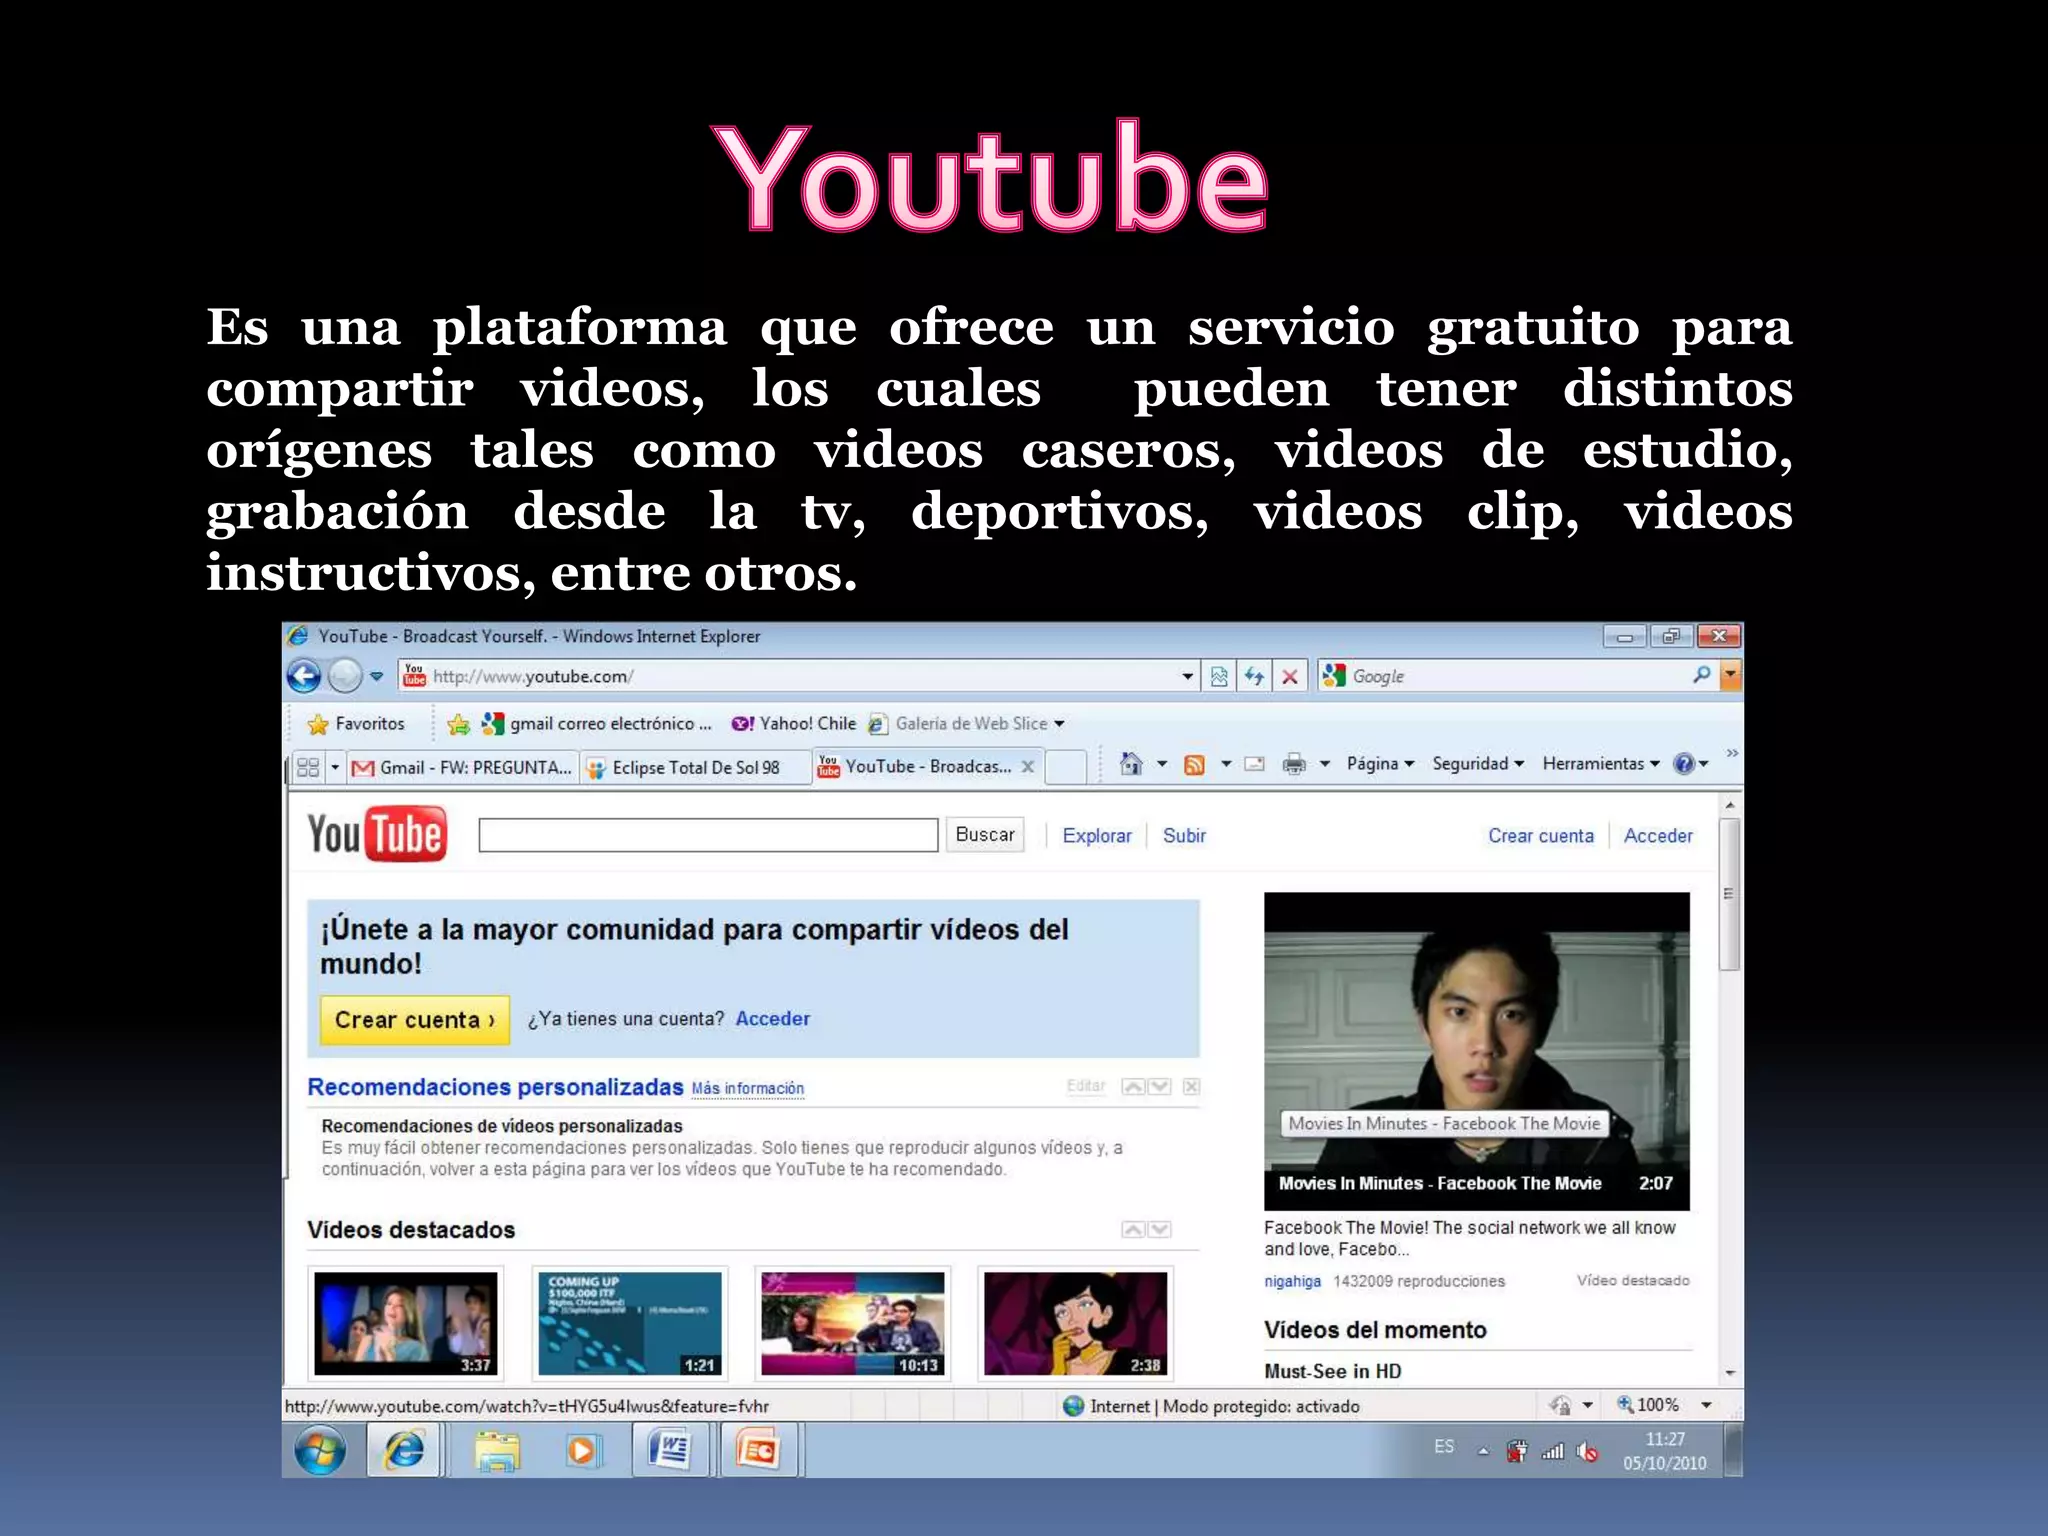Expand the Print options dropdown arrow
This screenshot has width=2048, height=1536.
tap(1325, 764)
